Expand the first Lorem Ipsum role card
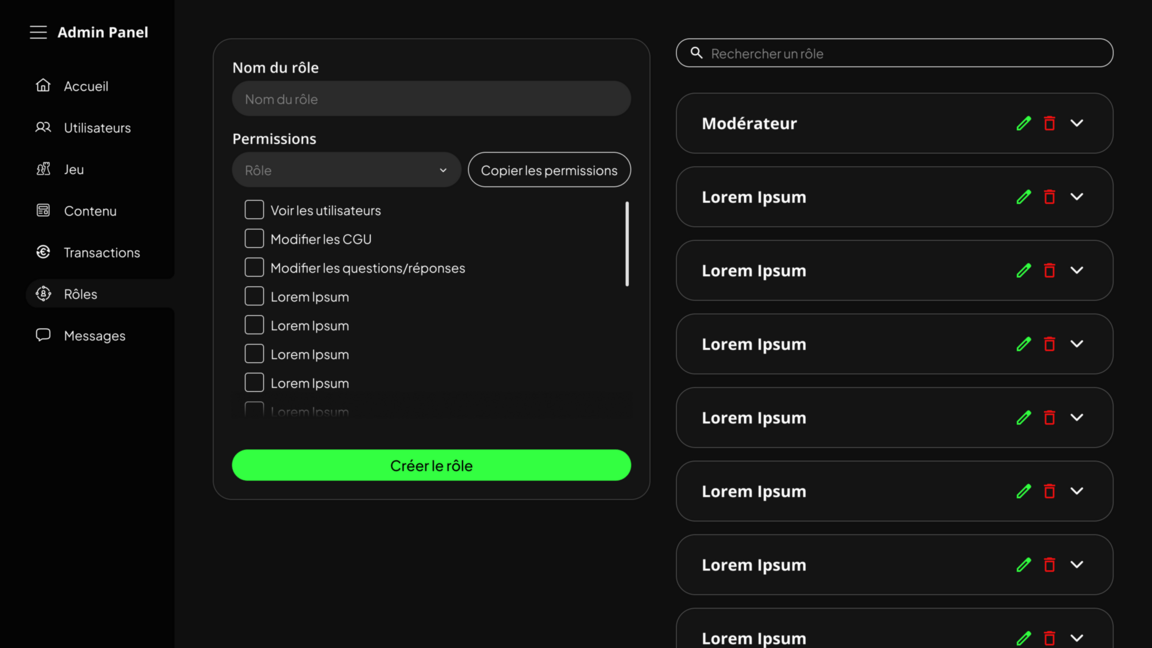The width and height of the screenshot is (1152, 648). [1076, 197]
